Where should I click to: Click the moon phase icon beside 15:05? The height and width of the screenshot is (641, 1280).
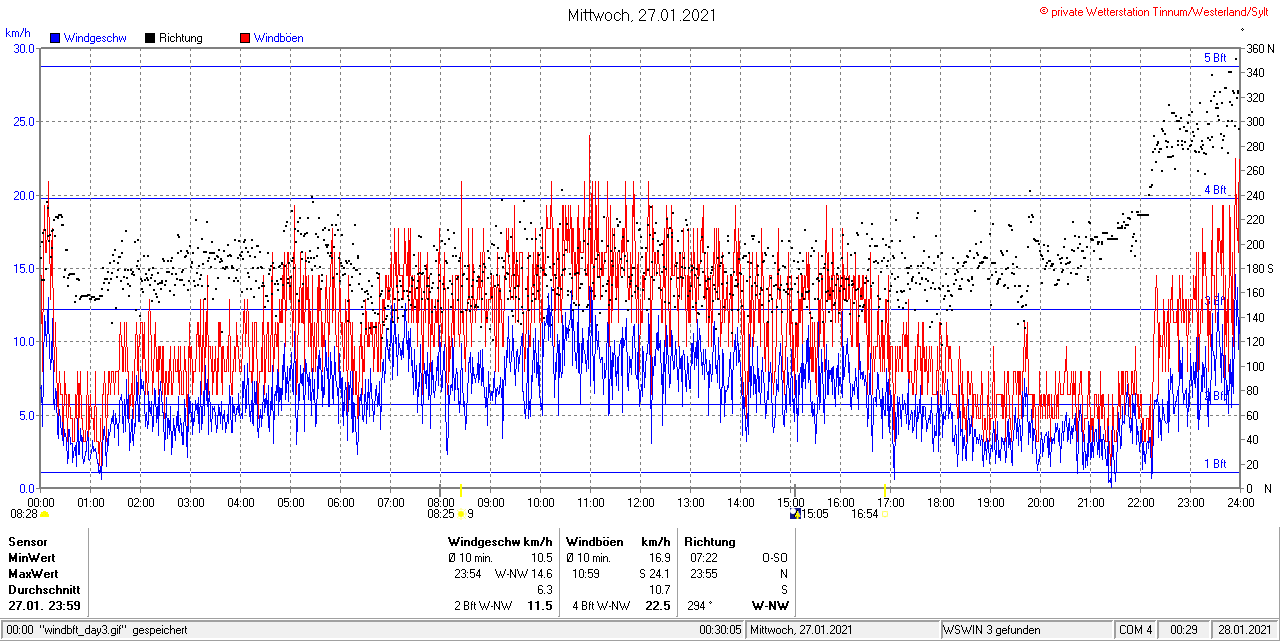pyautogui.click(x=795, y=514)
